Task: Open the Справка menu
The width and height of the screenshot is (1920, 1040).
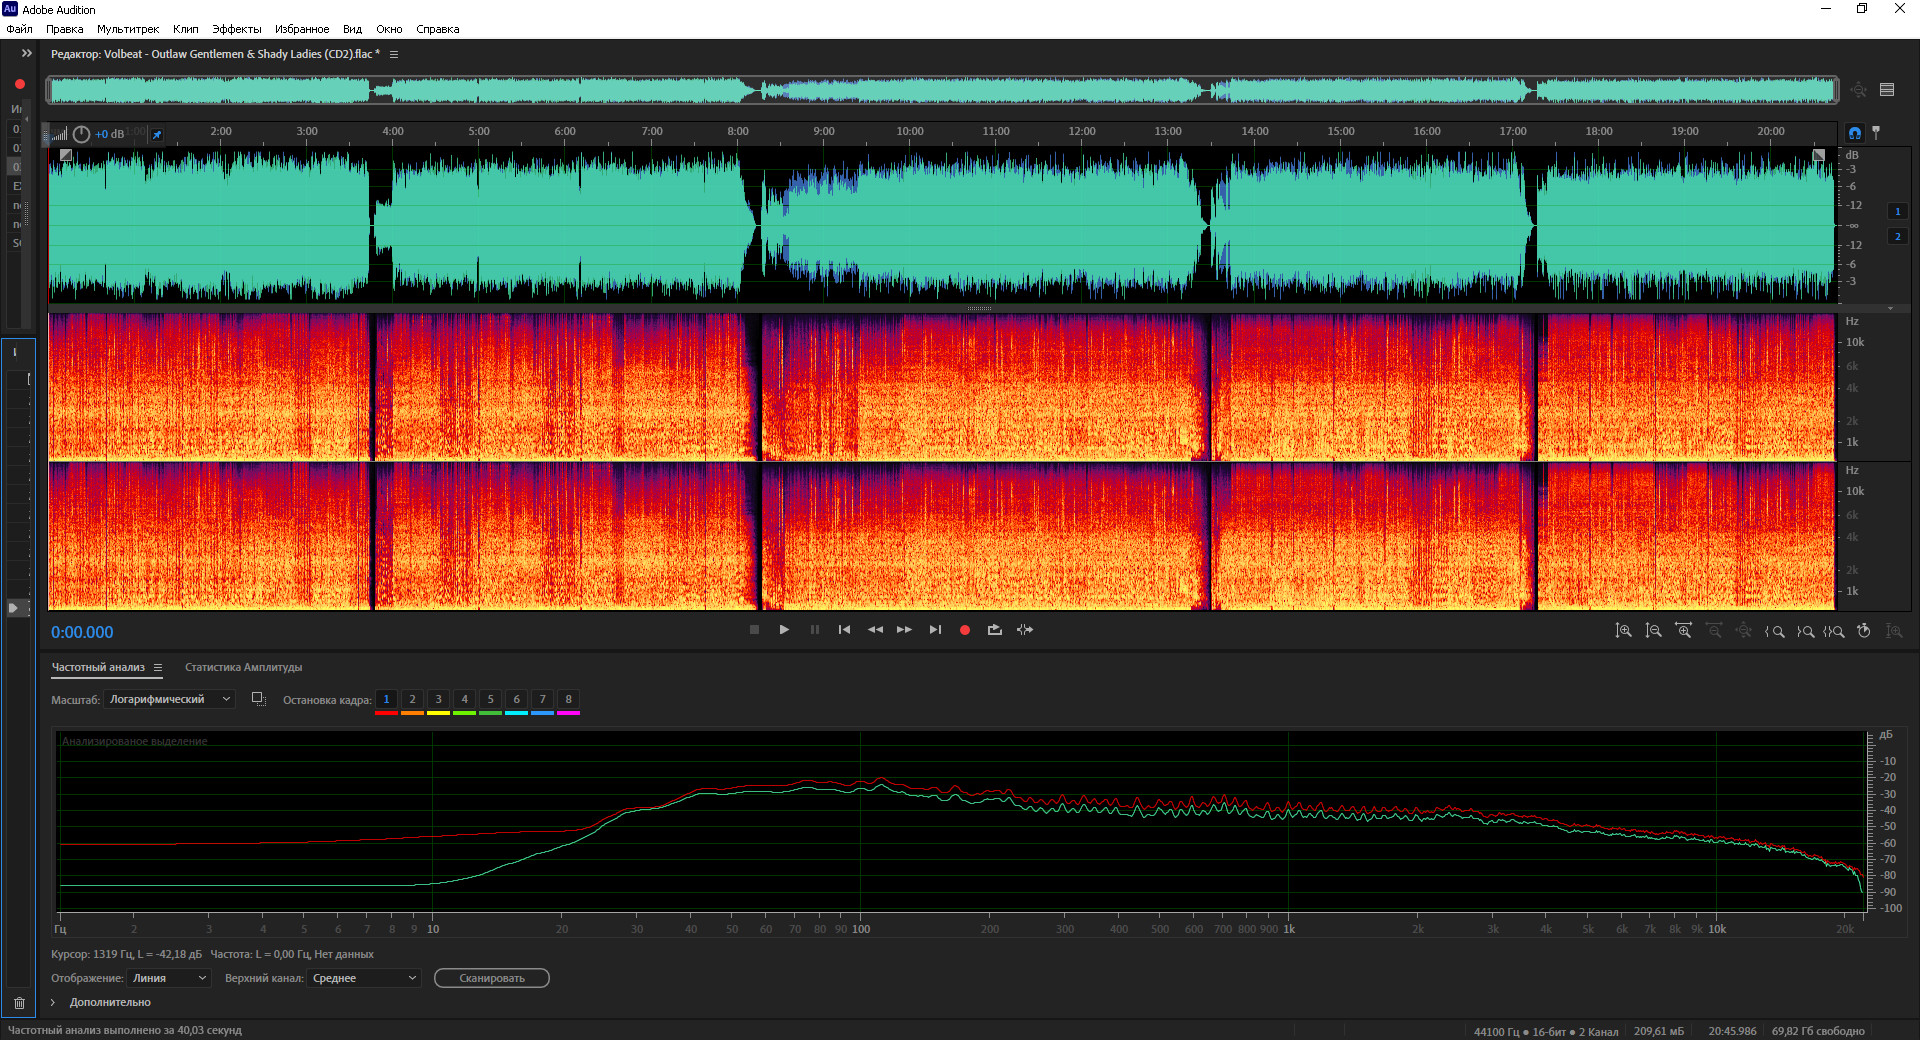Action: (438, 29)
